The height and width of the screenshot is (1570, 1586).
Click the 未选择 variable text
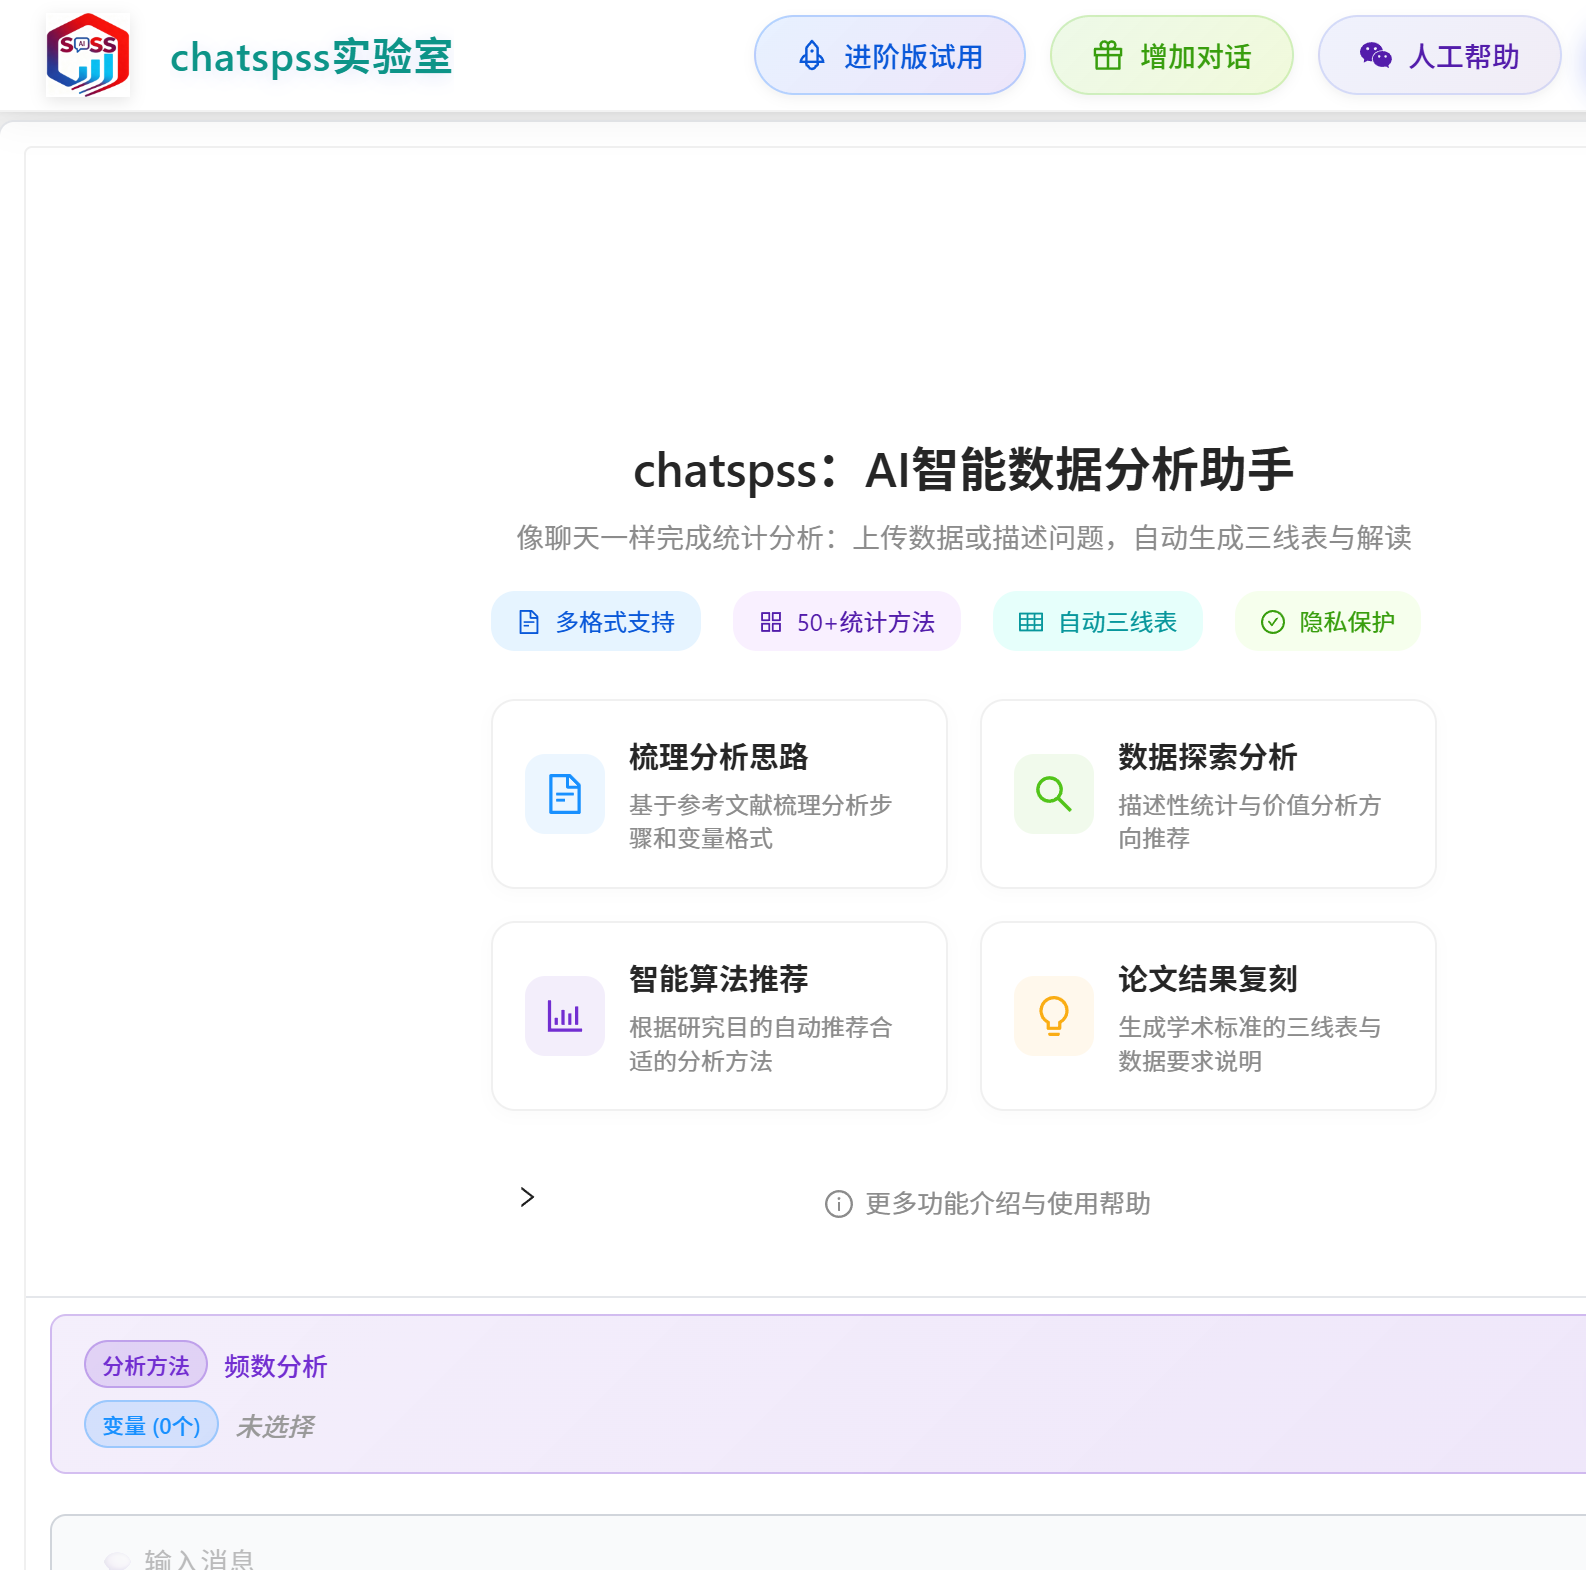click(x=275, y=1426)
